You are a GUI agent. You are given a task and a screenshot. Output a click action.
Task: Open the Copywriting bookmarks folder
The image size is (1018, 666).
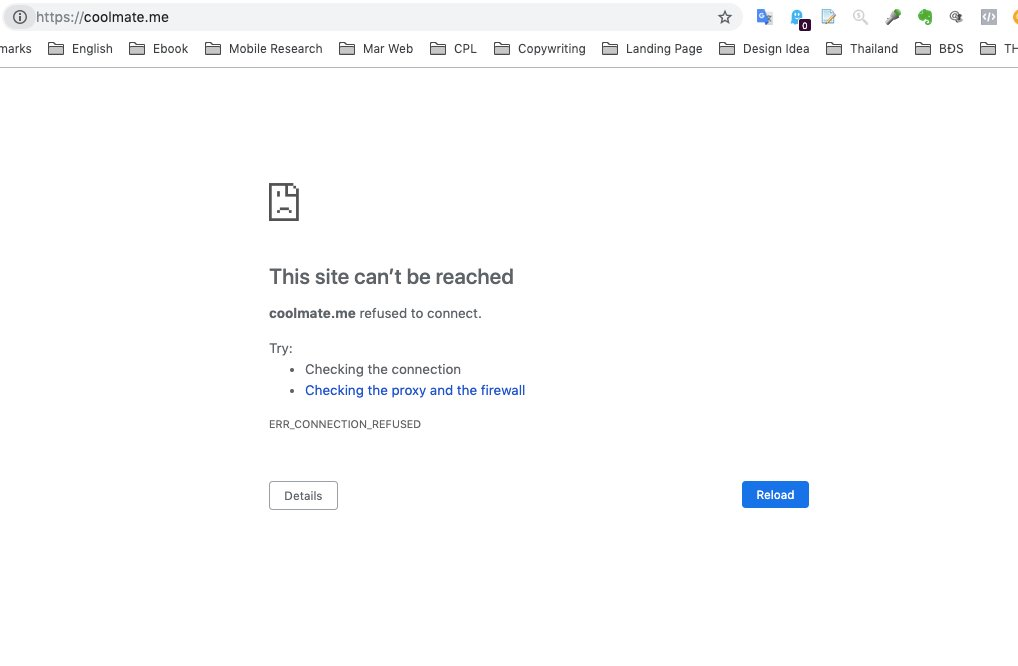click(x=539, y=48)
